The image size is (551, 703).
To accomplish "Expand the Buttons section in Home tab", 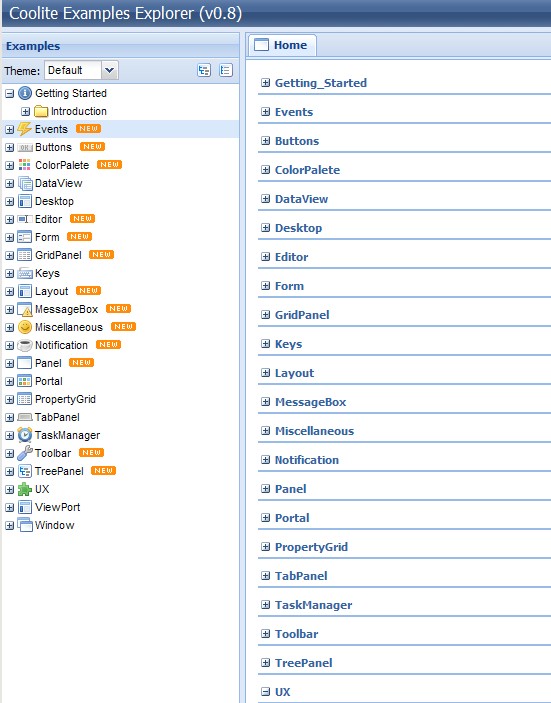I will click(265, 141).
